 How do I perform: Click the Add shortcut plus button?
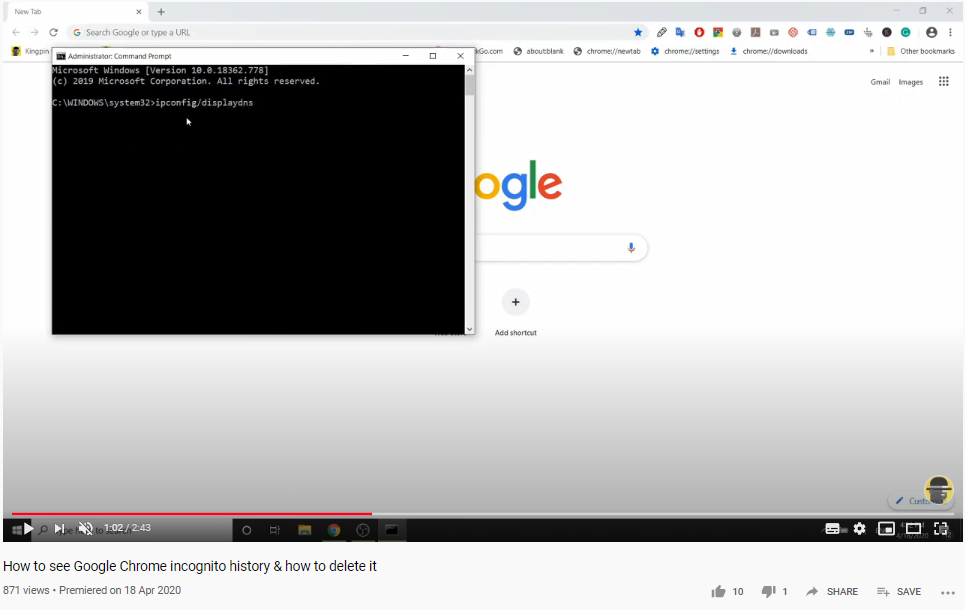click(x=516, y=302)
